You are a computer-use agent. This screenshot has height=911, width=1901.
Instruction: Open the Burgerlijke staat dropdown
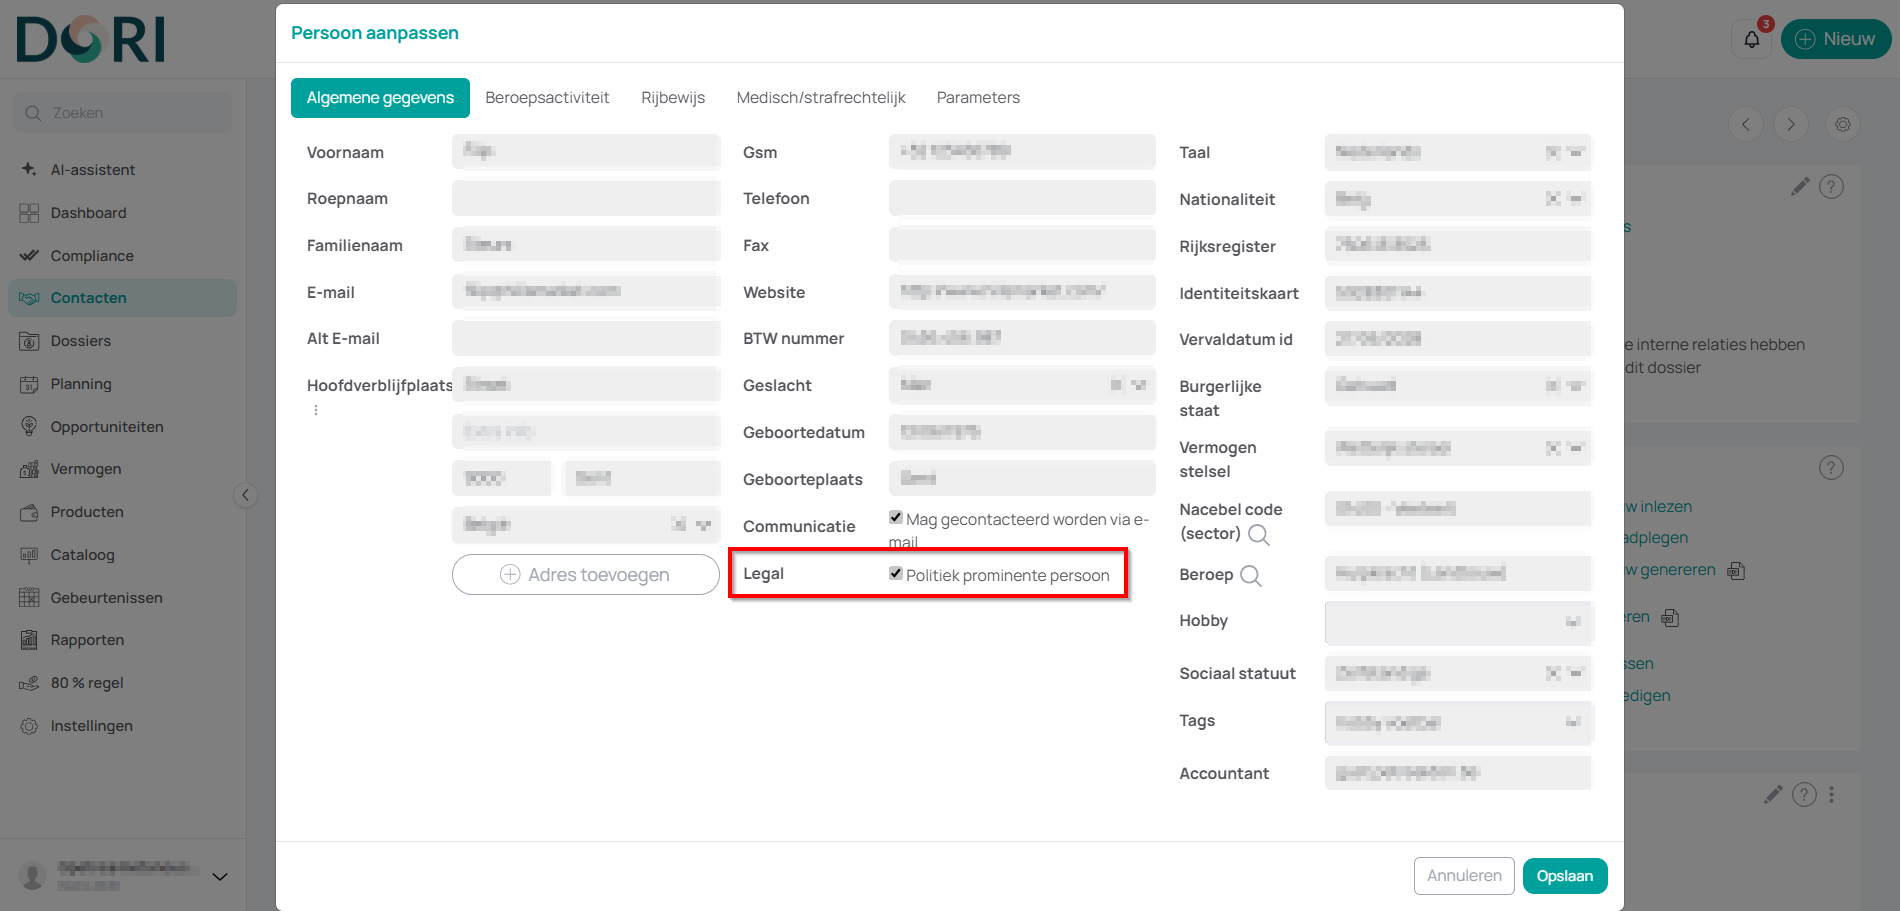(x=1458, y=386)
